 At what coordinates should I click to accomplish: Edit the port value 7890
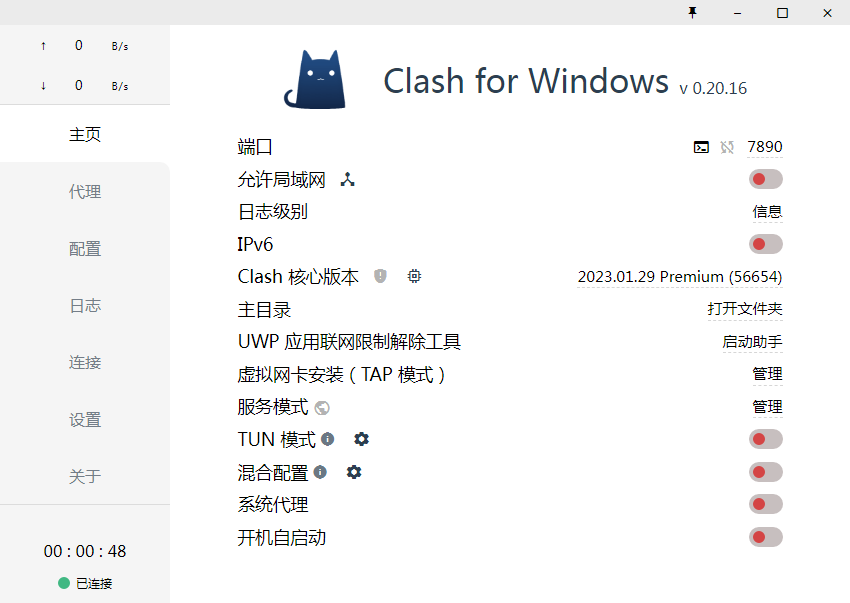click(764, 147)
